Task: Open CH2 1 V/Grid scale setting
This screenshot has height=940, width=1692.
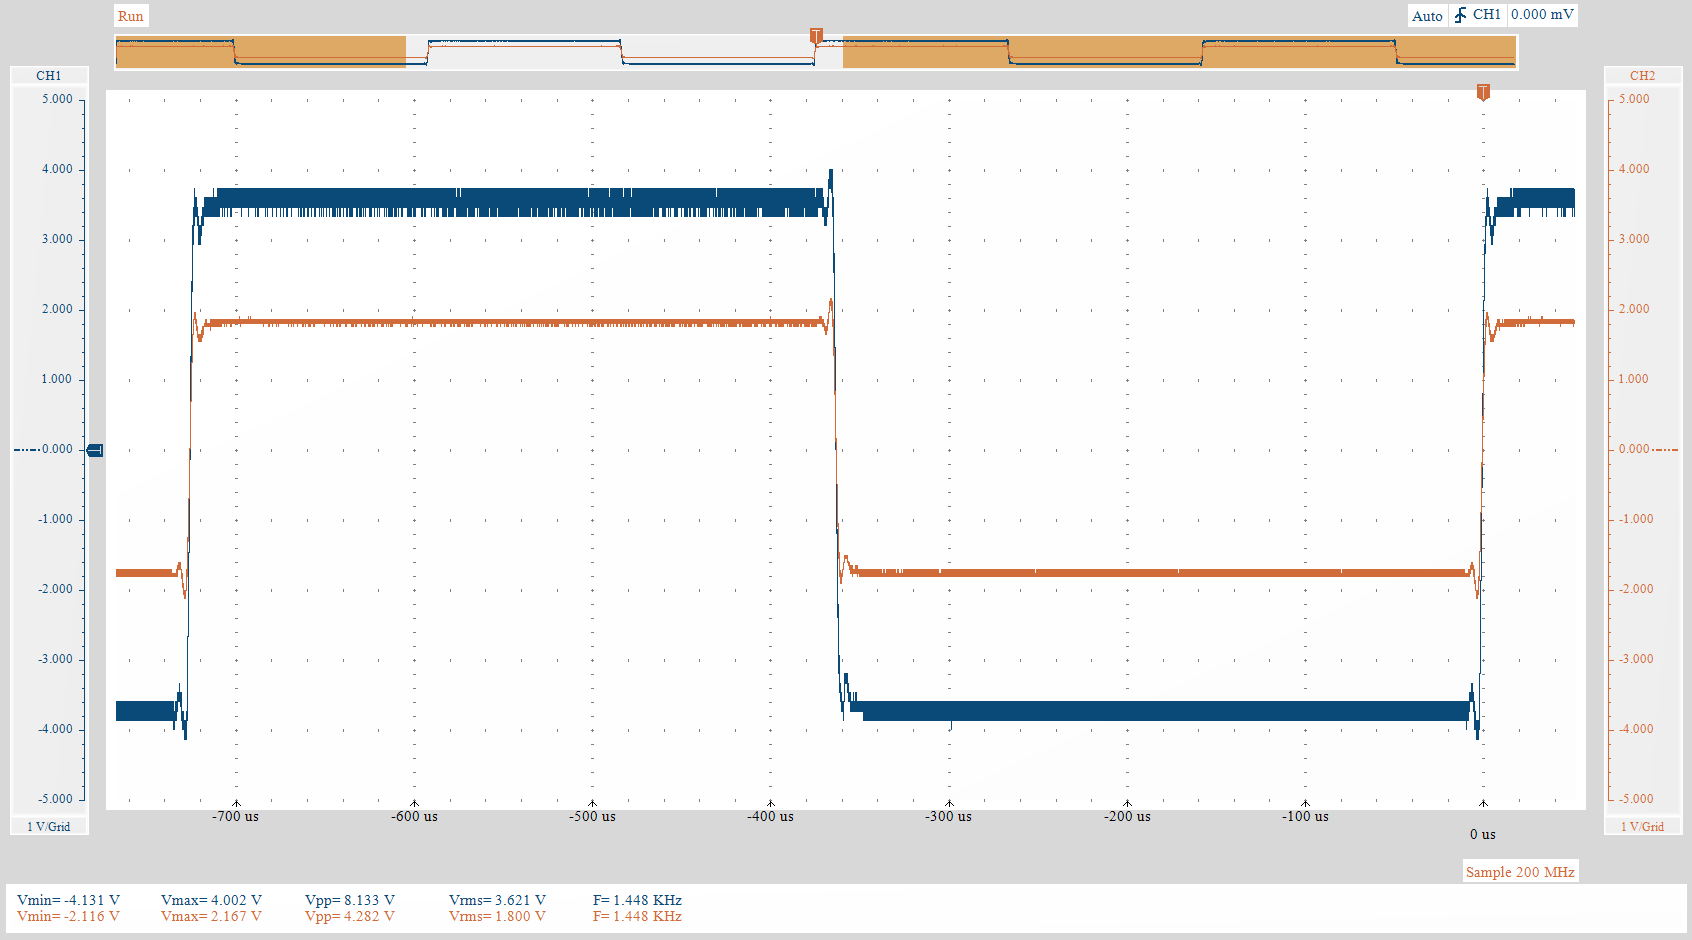Action: [x=1642, y=827]
